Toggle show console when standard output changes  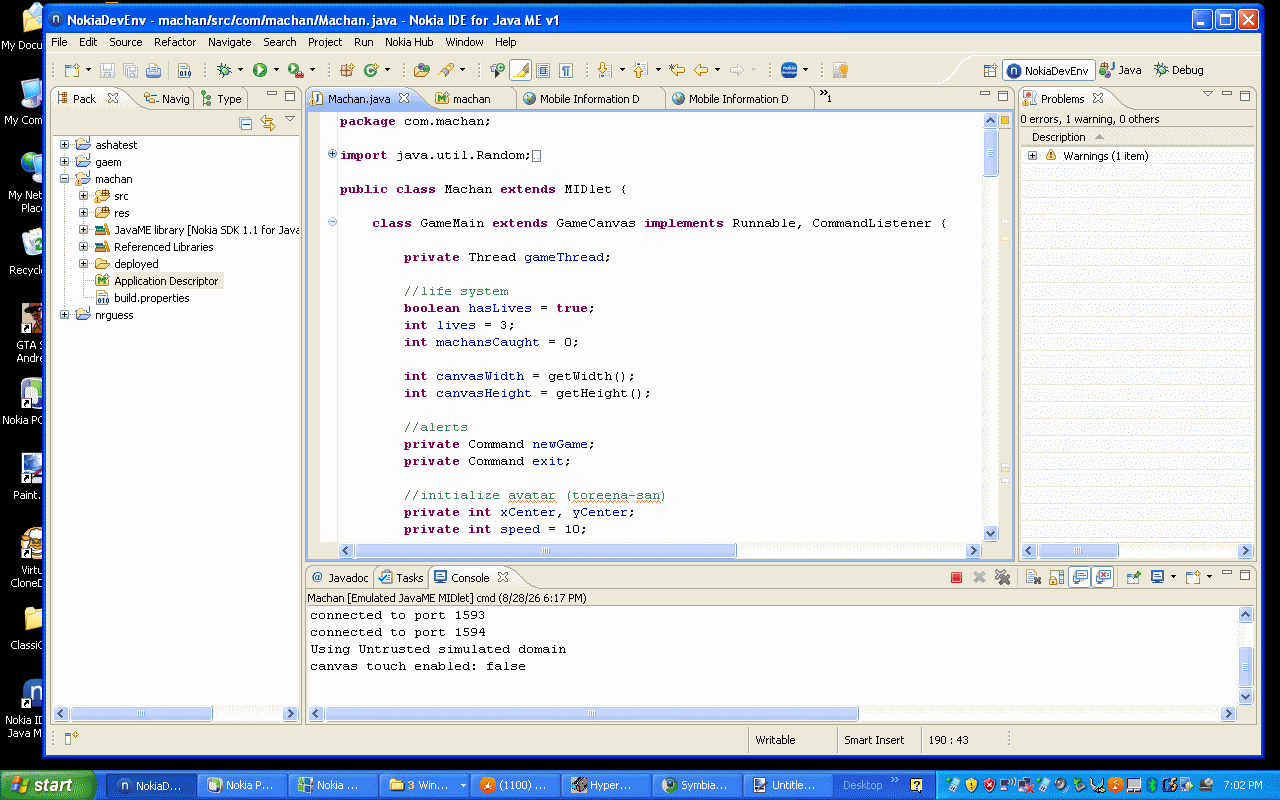[x=1079, y=577]
